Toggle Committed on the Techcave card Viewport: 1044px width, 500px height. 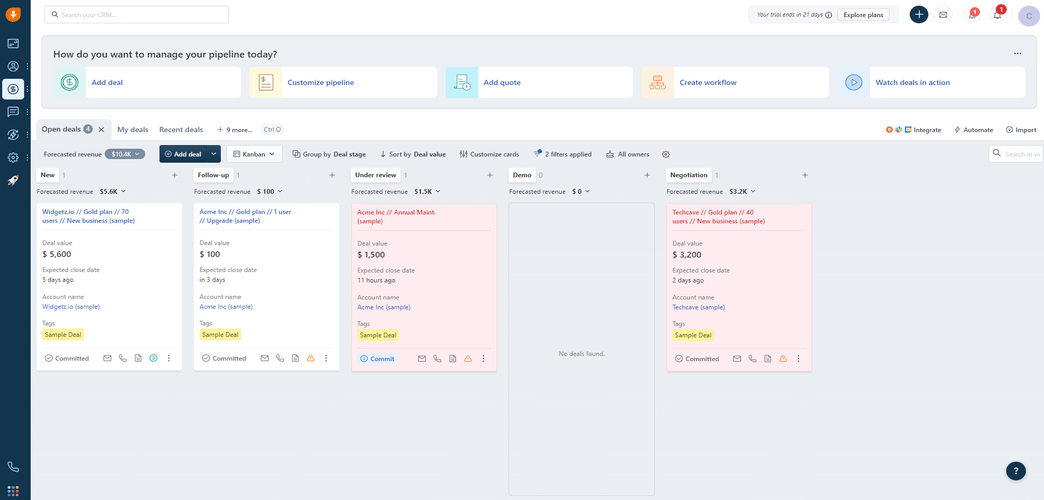[x=696, y=358]
